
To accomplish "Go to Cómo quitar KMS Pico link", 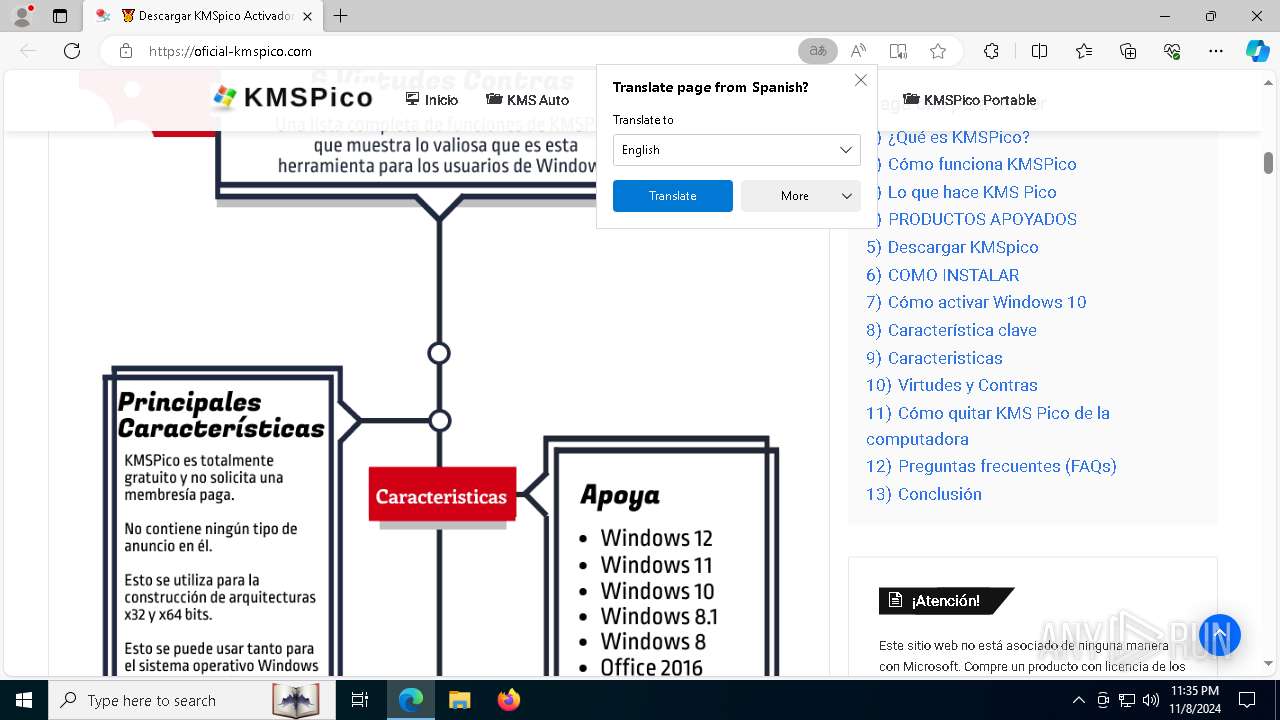I will coord(988,426).
